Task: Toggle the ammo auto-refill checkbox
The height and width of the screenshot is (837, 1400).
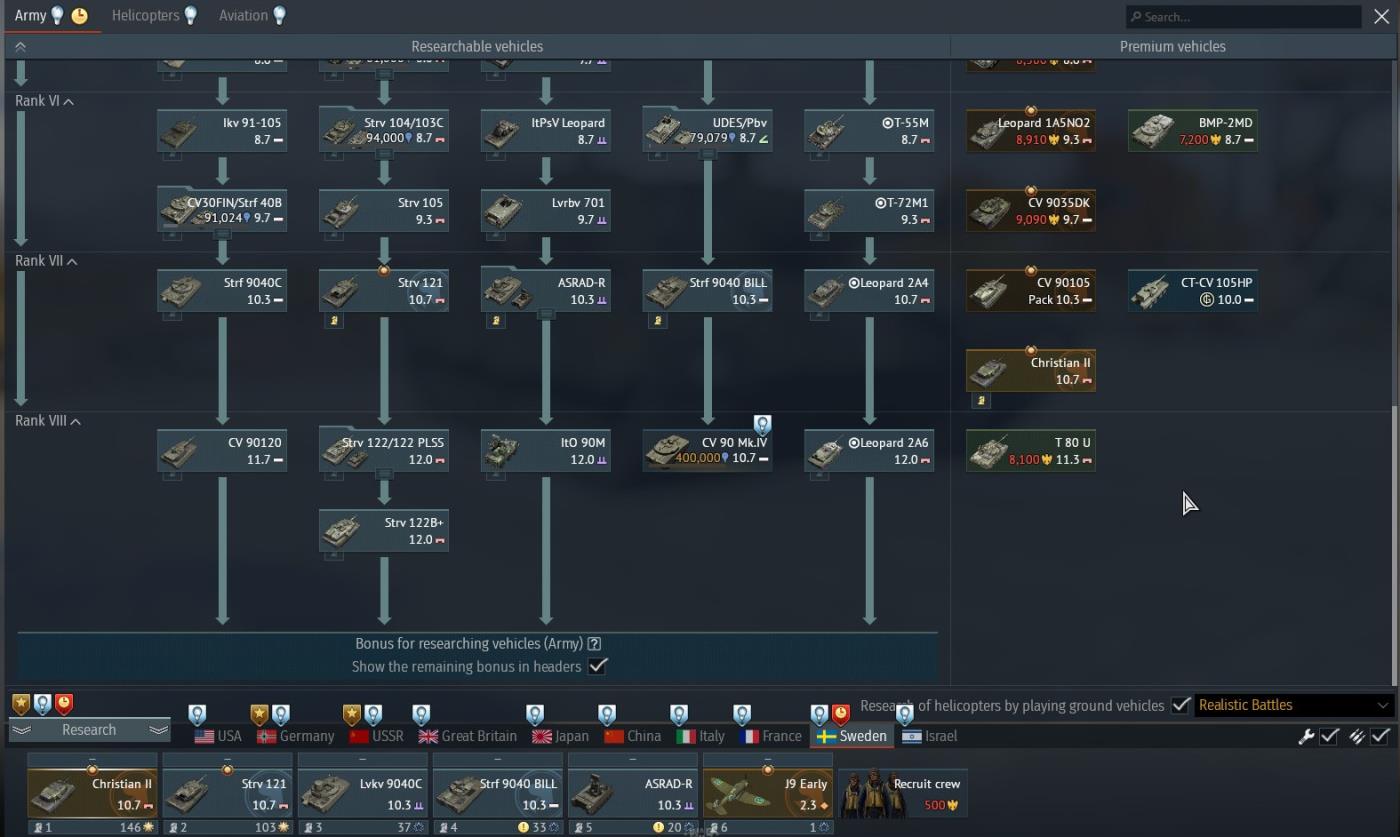Action: (x=1380, y=736)
